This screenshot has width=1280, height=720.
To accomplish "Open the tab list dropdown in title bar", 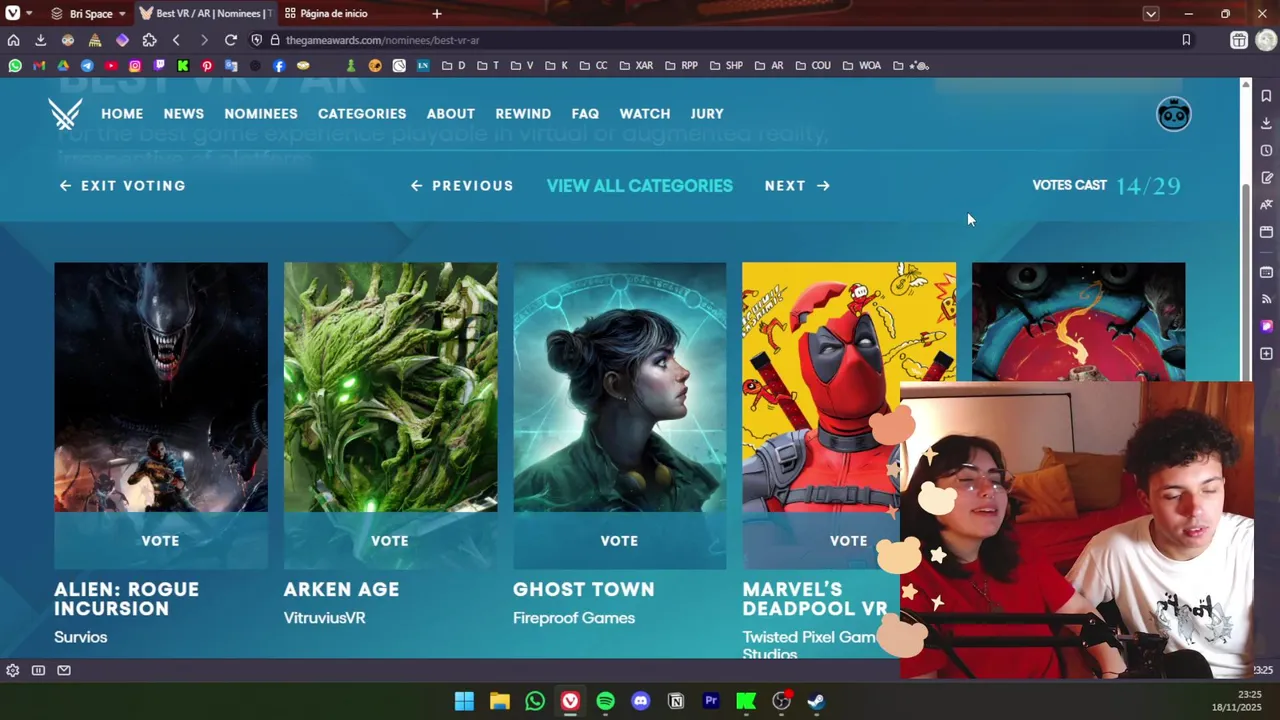I will click(x=1151, y=13).
